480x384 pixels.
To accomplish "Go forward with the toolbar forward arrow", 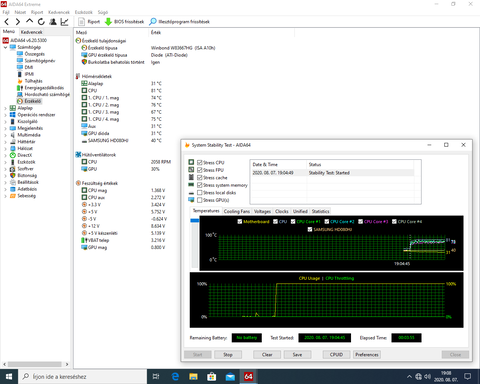I will pos(18,22).
